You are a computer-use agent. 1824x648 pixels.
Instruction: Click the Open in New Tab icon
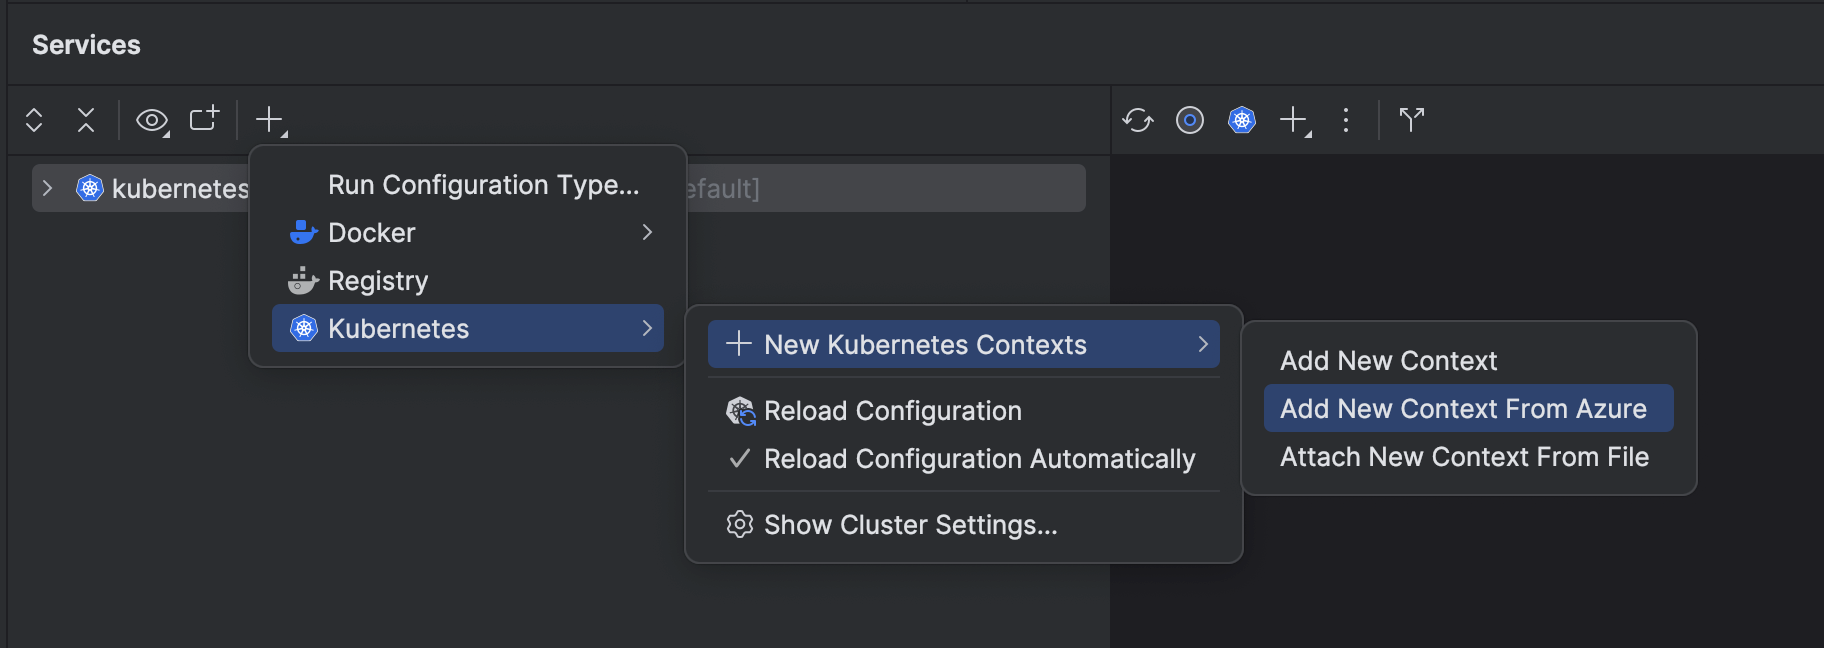pos(205,119)
